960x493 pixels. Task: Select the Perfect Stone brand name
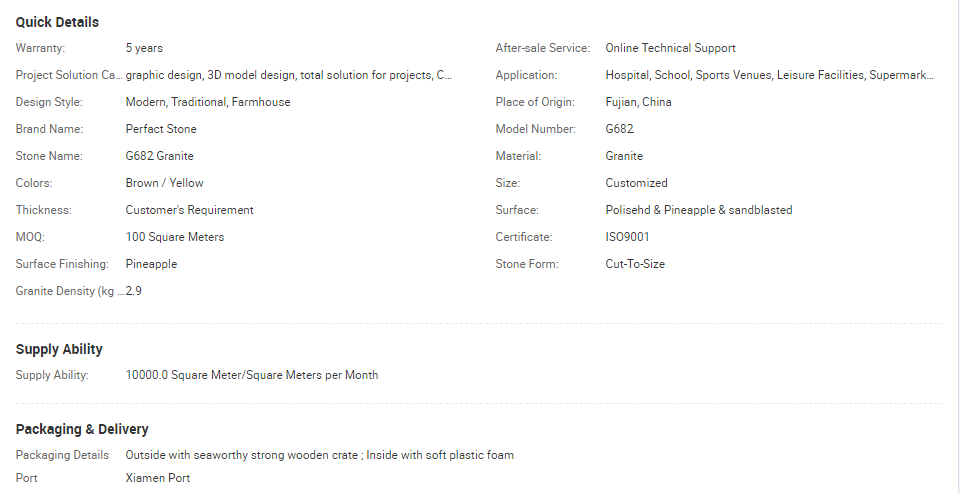coord(161,129)
